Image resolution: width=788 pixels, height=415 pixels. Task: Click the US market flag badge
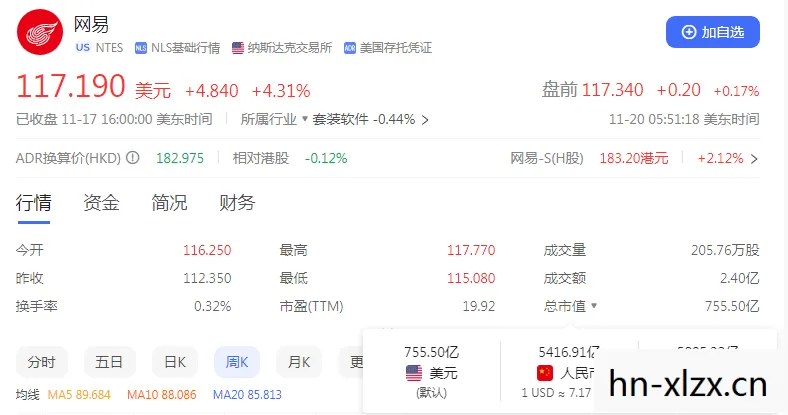pyautogui.click(x=82, y=48)
